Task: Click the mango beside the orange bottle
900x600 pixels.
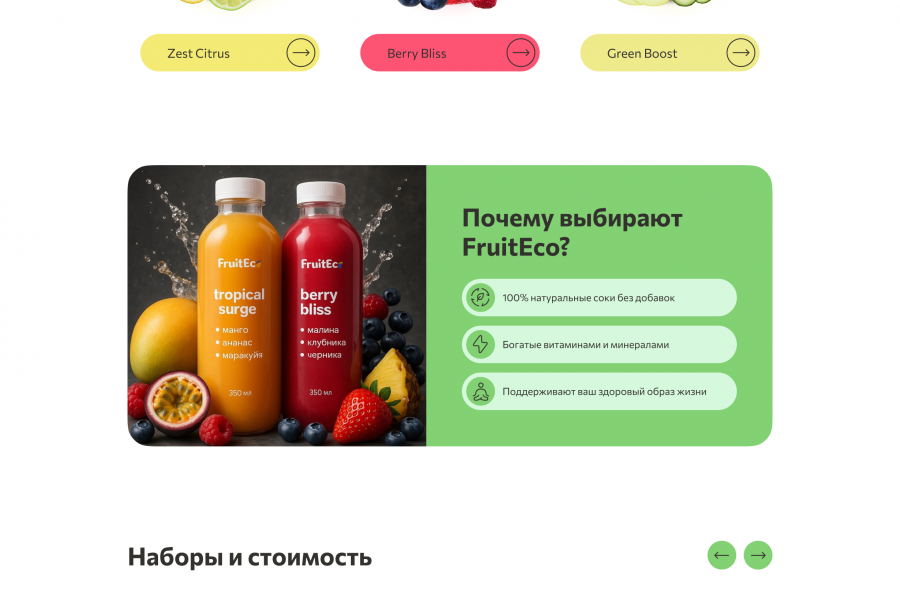Action: pyautogui.click(x=164, y=340)
